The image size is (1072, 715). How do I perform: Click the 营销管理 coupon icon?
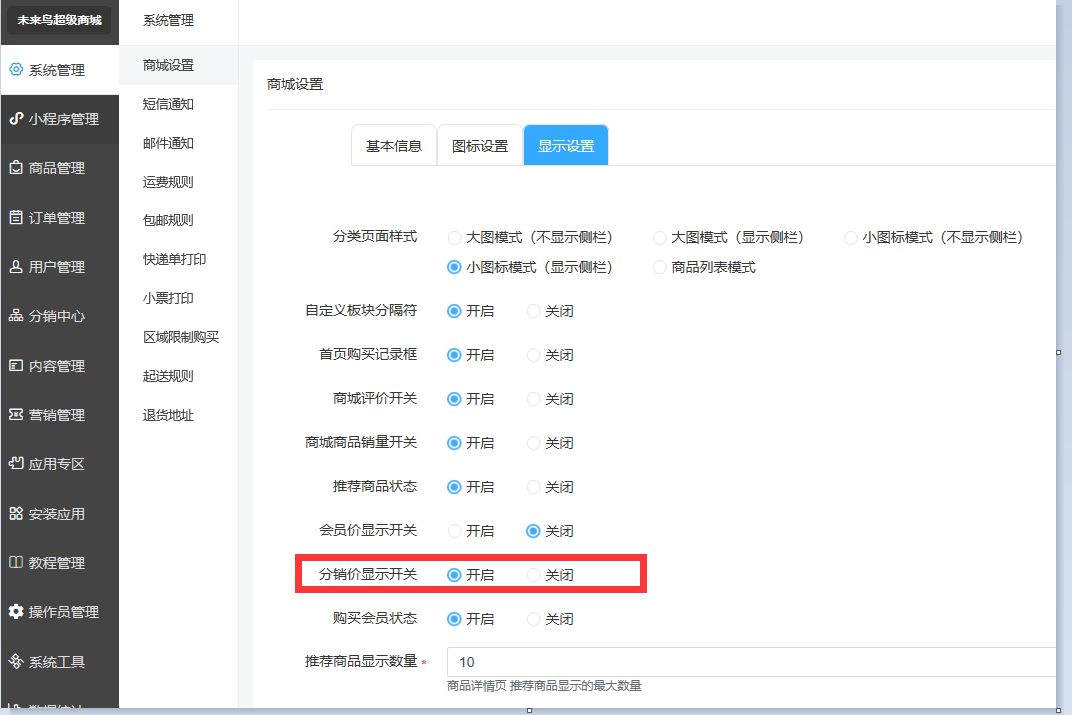16,414
